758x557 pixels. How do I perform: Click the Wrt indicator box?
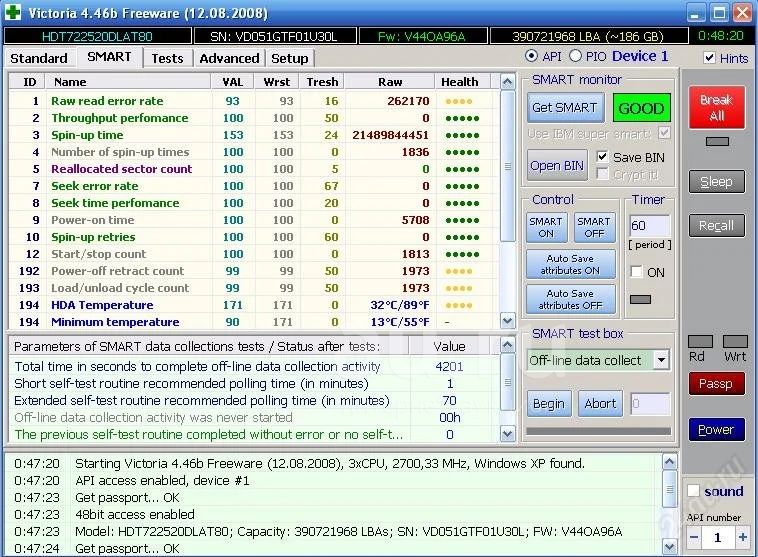735,342
